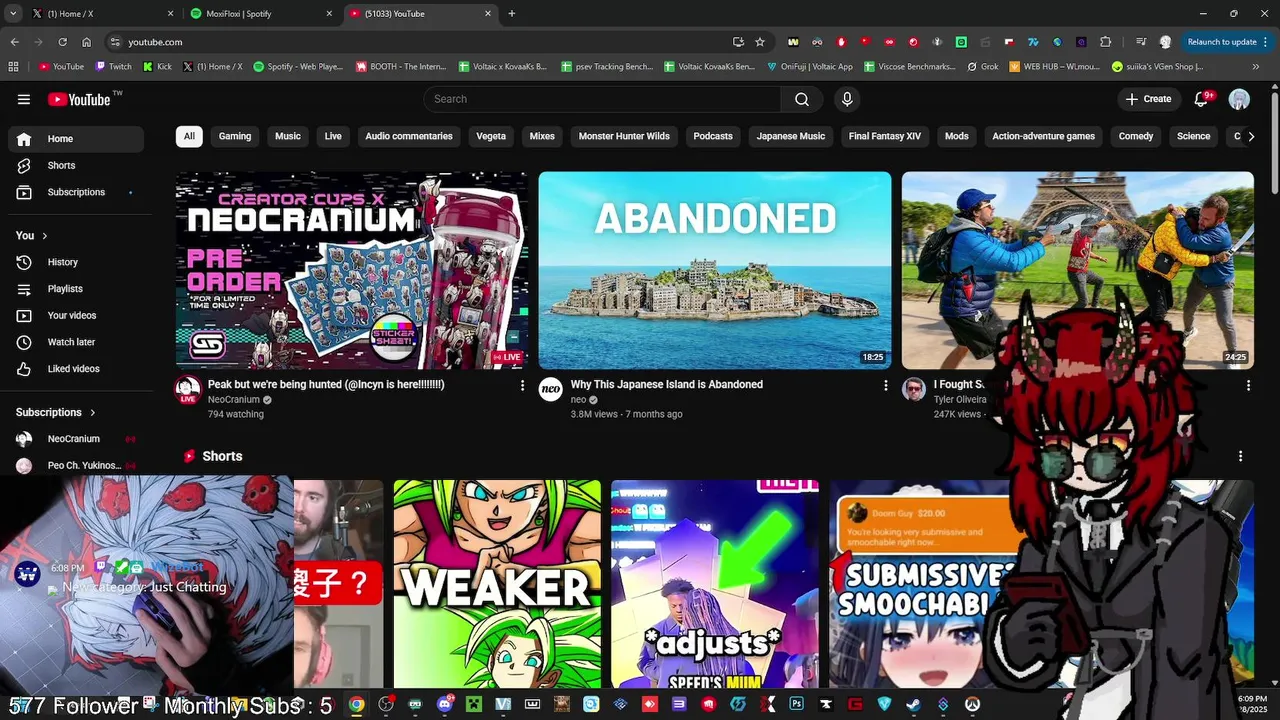Image resolution: width=1280 pixels, height=720 pixels.
Task: Select the Music category chip
Action: pyautogui.click(x=288, y=136)
